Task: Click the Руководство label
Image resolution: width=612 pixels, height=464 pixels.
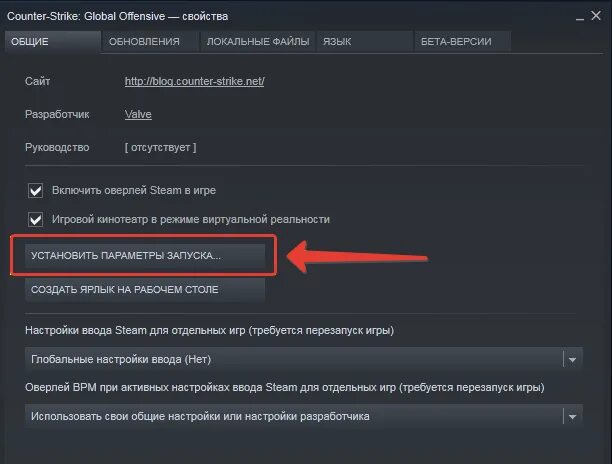Action: point(57,148)
